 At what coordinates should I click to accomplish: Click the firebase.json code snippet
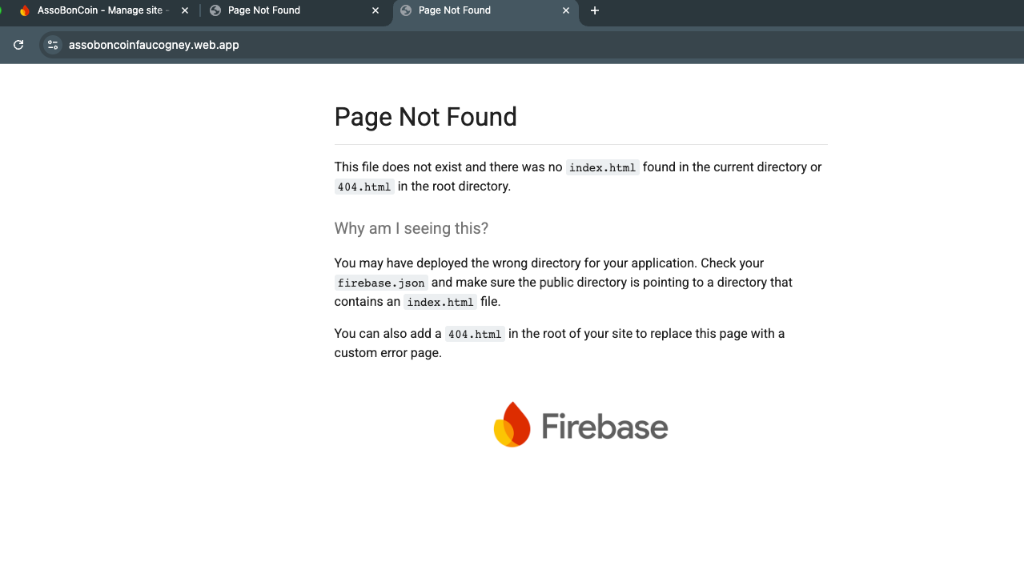379,283
